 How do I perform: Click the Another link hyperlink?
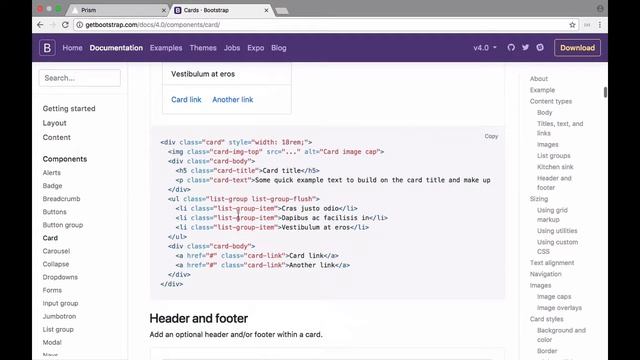pyautogui.click(x=233, y=100)
